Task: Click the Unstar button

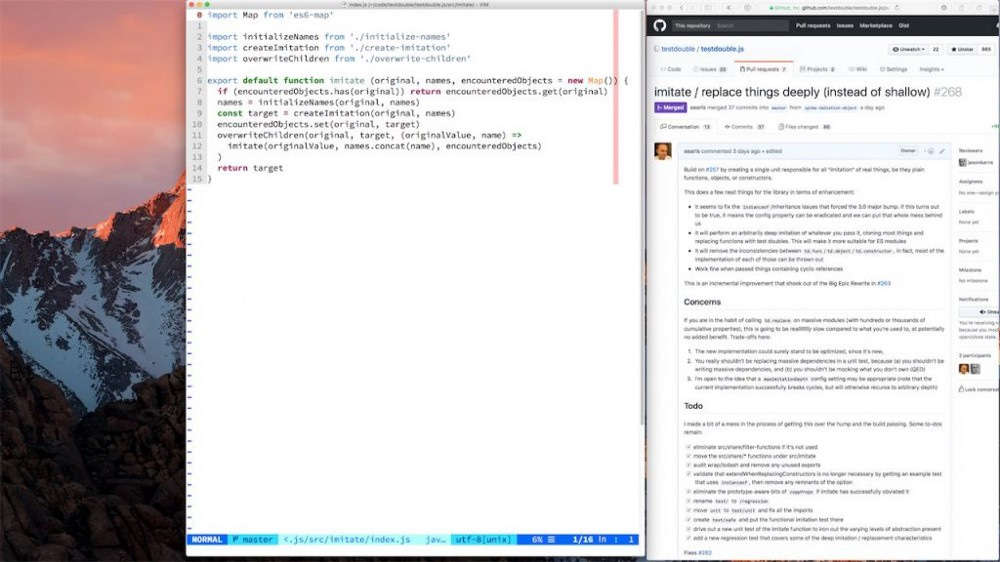Action: 962,49
